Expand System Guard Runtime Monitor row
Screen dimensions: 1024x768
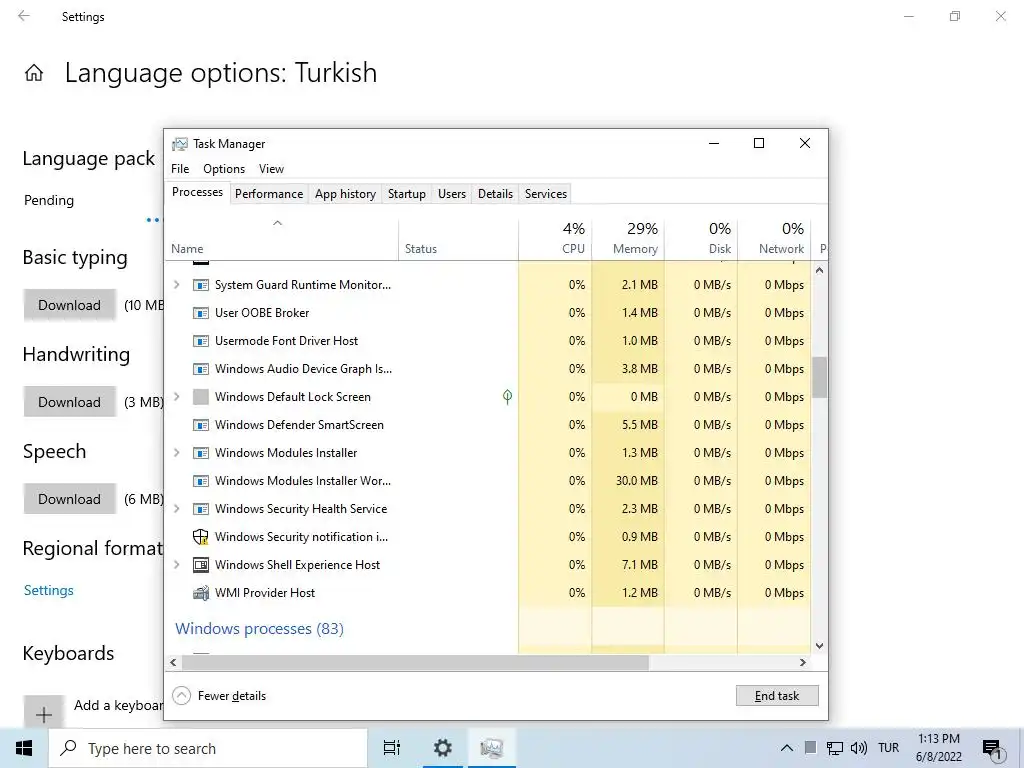coord(176,285)
